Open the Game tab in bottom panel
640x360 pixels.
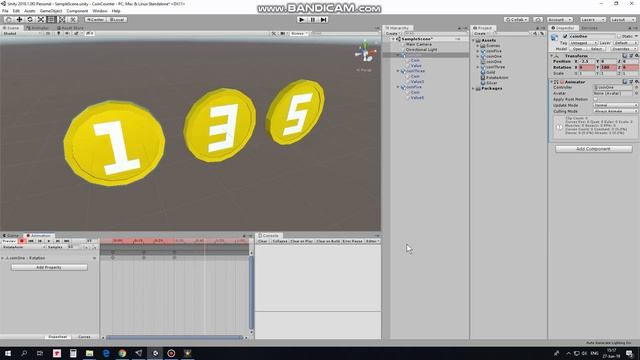[x=11, y=236]
